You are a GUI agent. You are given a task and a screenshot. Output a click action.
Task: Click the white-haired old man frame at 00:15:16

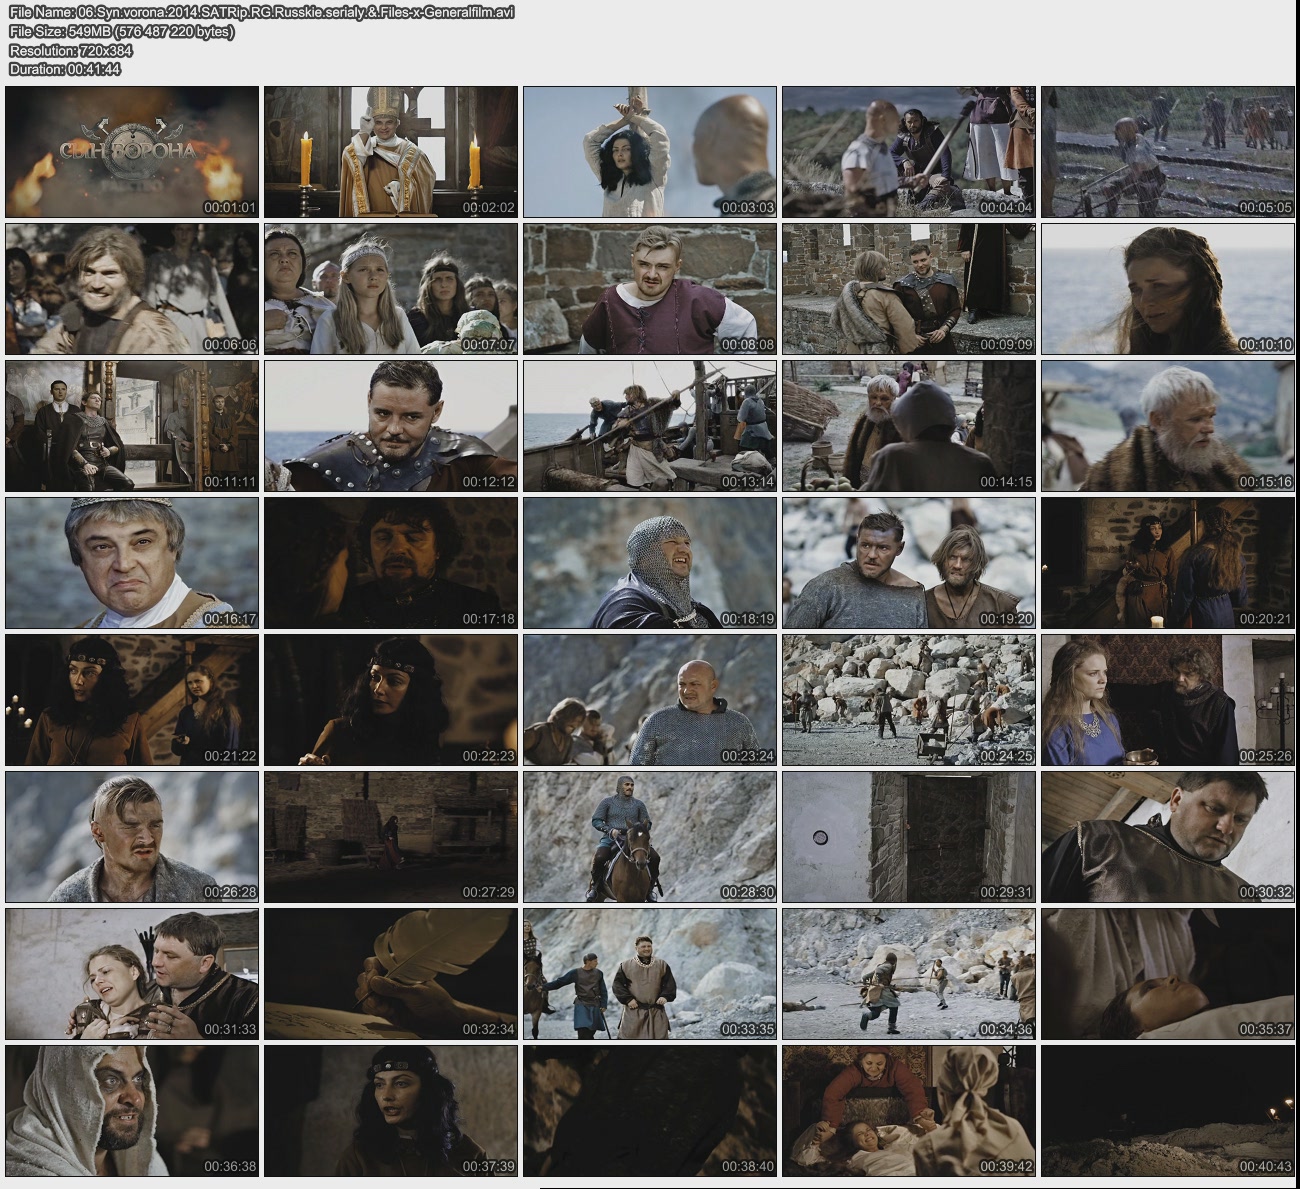1168,426
